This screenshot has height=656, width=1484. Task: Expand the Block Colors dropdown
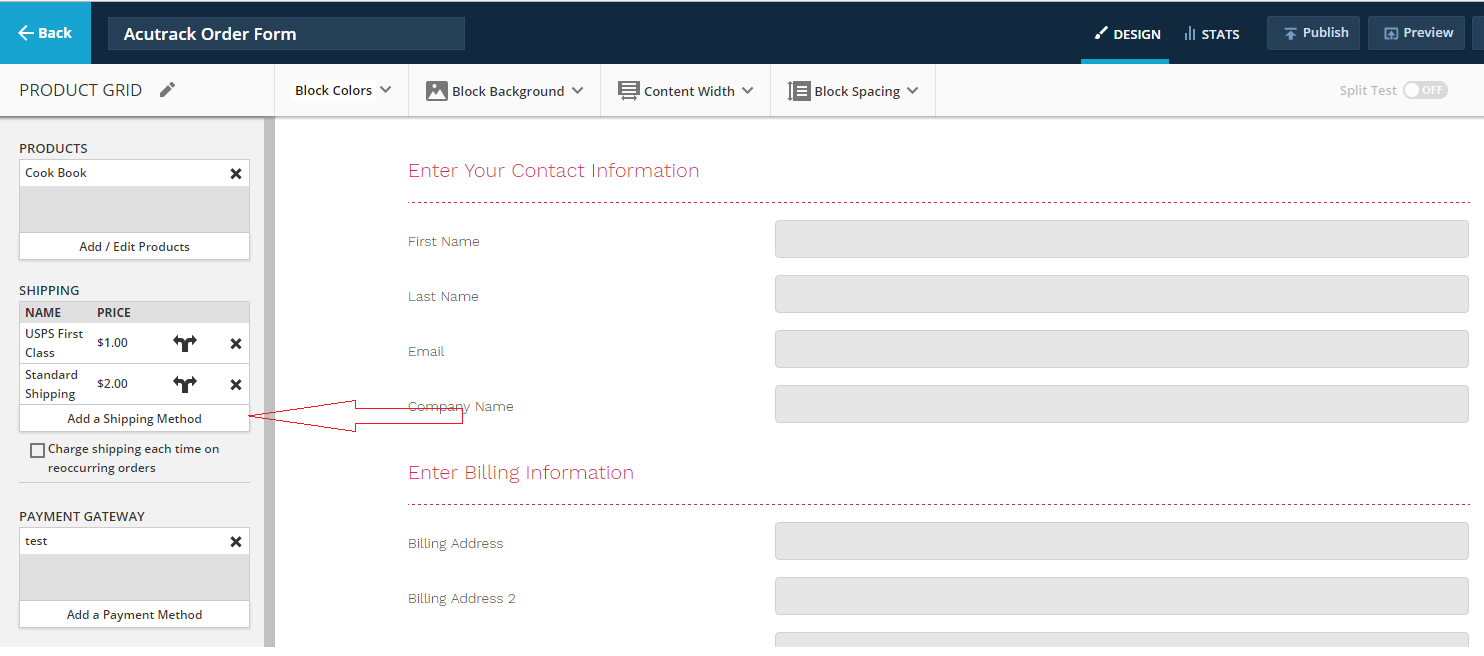click(342, 90)
